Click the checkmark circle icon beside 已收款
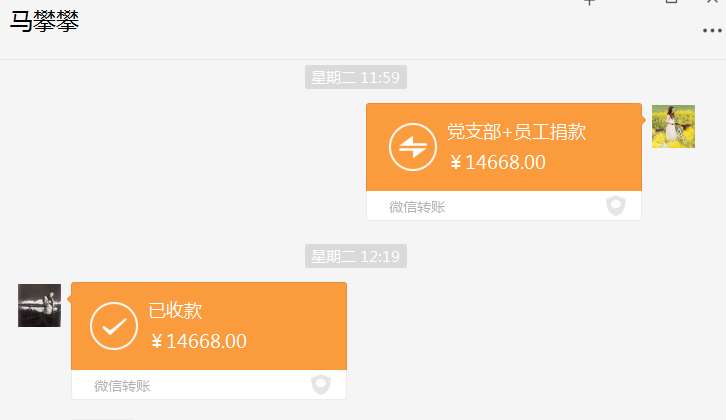Image resolution: width=726 pixels, height=420 pixels. click(114, 326)
